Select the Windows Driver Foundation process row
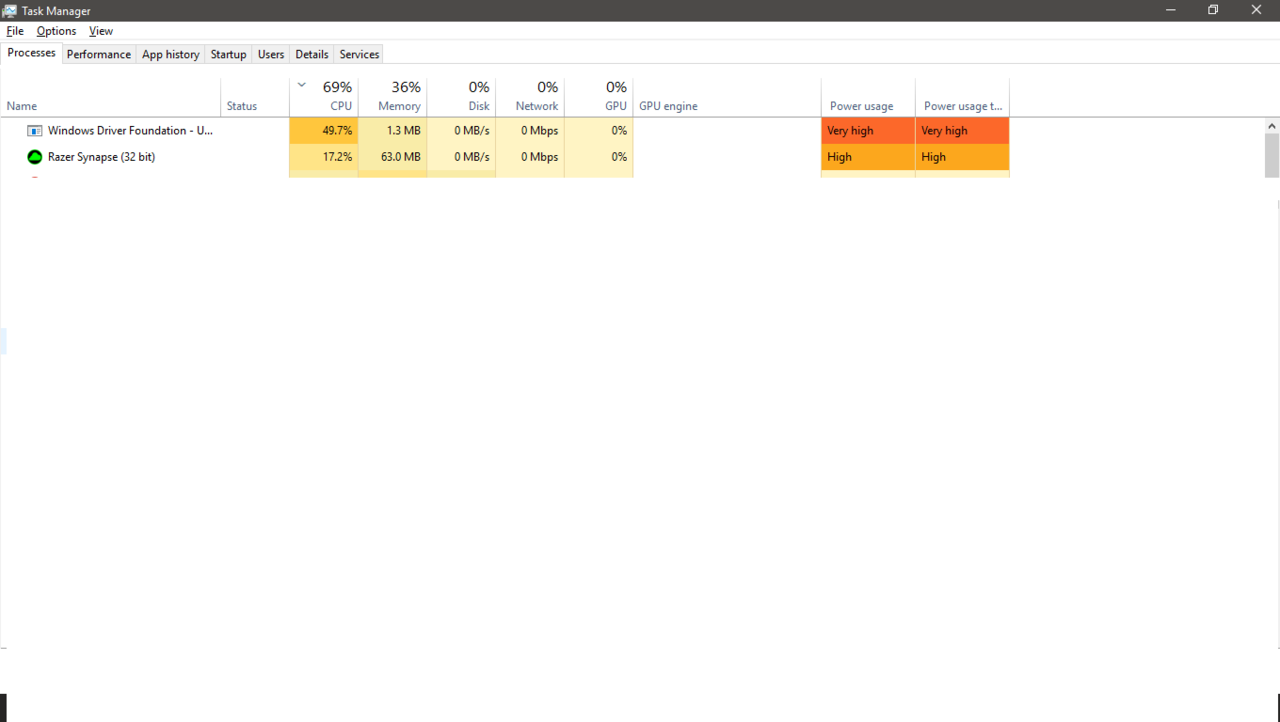Viewport: 1280px width, 722px height. (505, 131)
